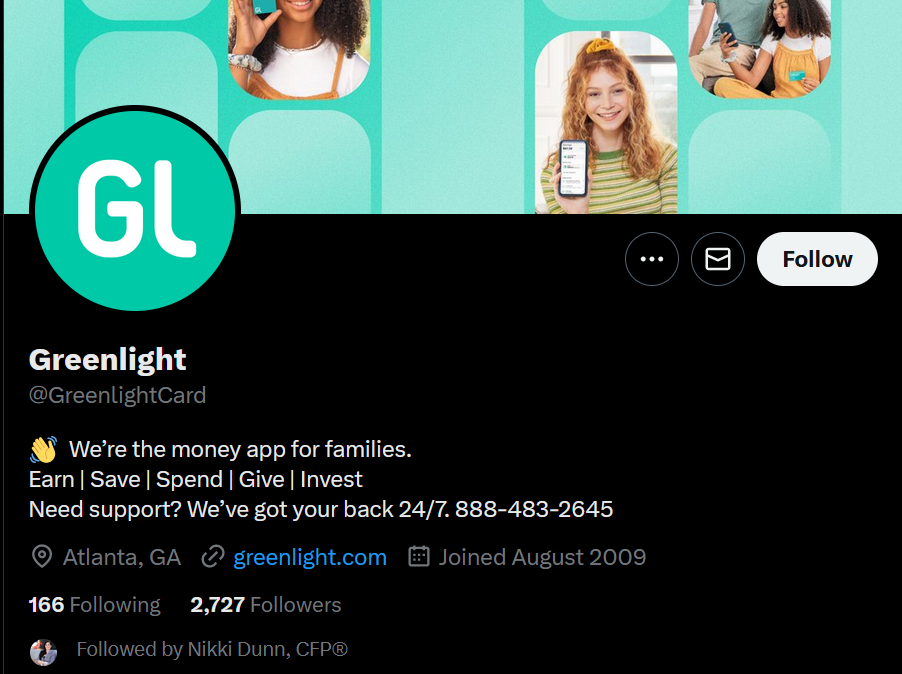Click the location pin icon
The width and height of the screenshot is (902, 674).
pyautogui.click(x=41, y=557)
